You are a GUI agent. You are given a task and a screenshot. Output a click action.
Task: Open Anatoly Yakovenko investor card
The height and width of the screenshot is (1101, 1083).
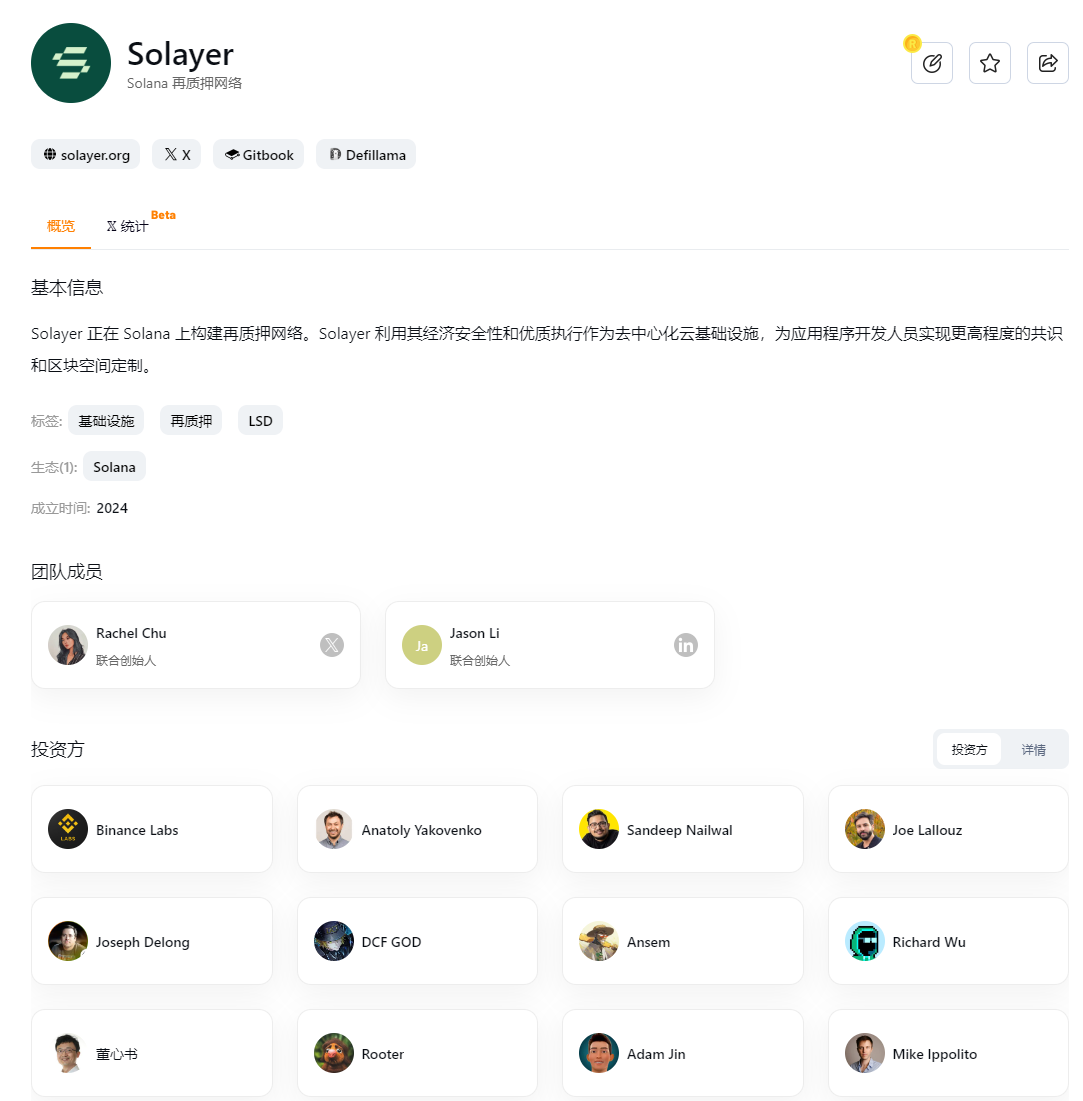coord(417,829)
